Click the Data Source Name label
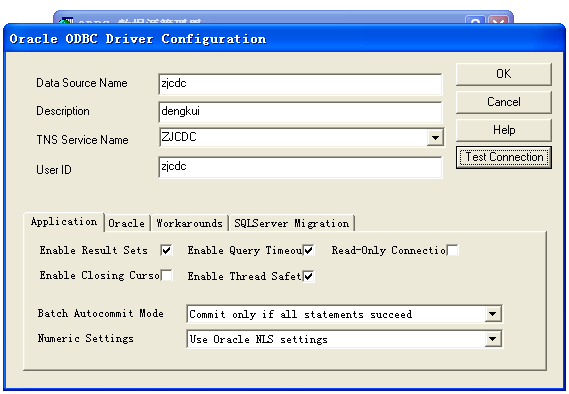The width and height of the screenshot is (569, 394). point(82,83)
